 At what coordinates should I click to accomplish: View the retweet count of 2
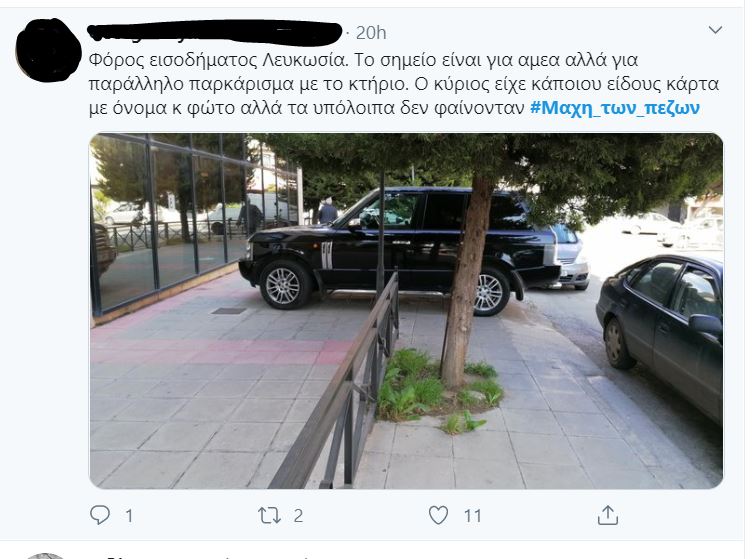(298, 516)
